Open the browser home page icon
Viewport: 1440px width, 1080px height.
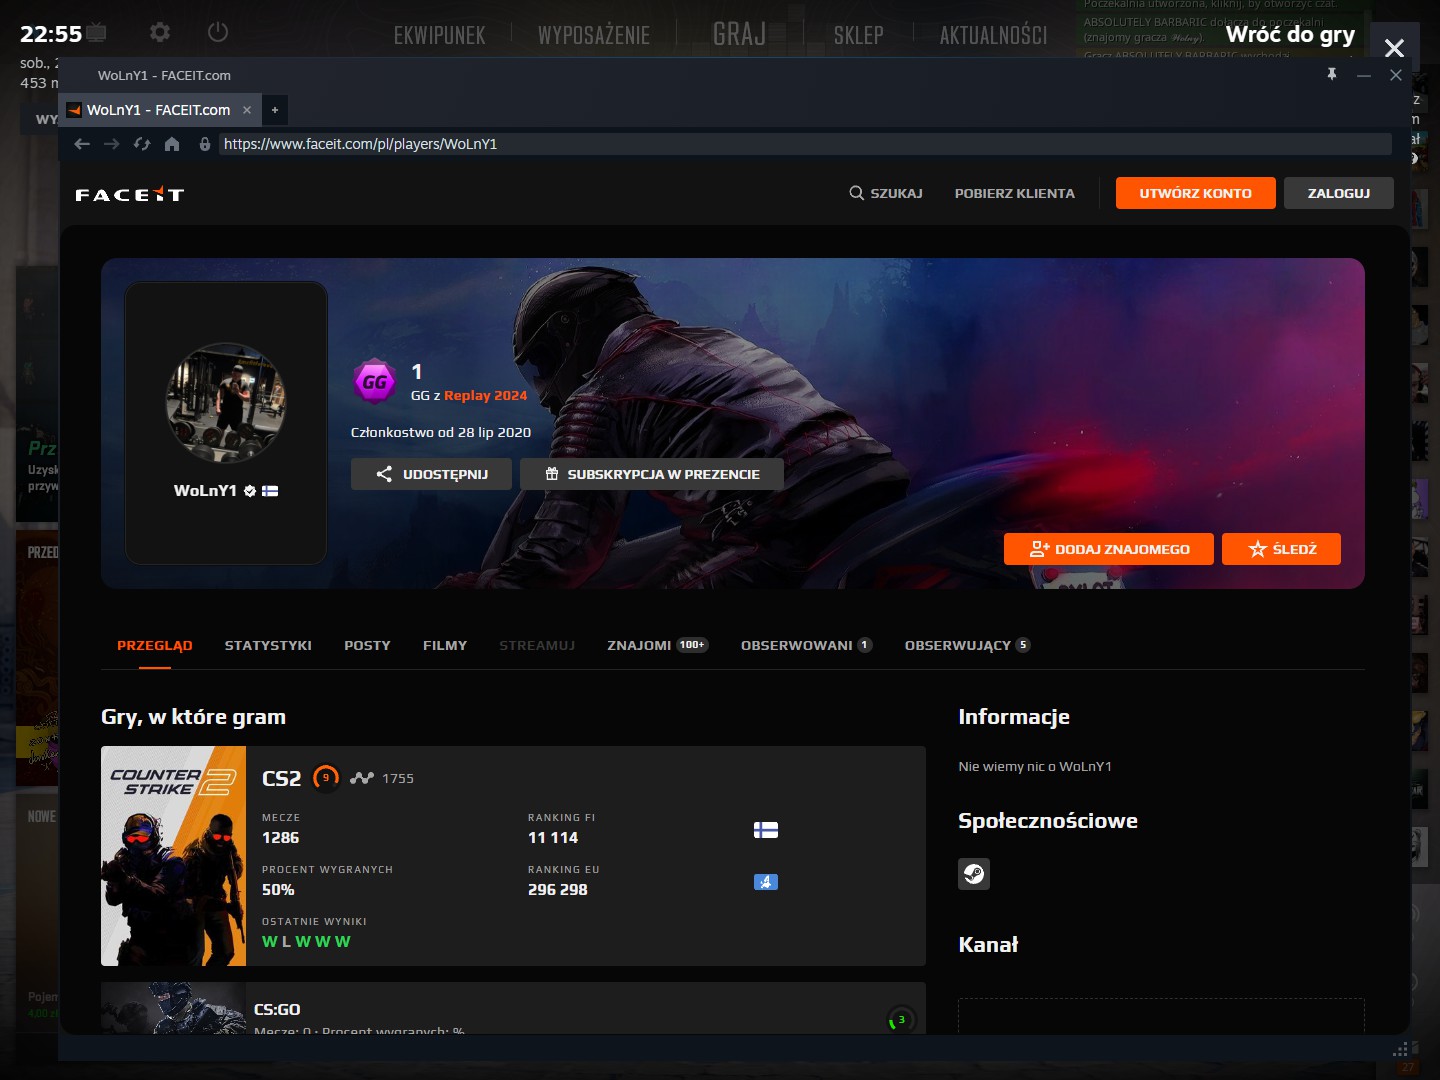point(172,144)
